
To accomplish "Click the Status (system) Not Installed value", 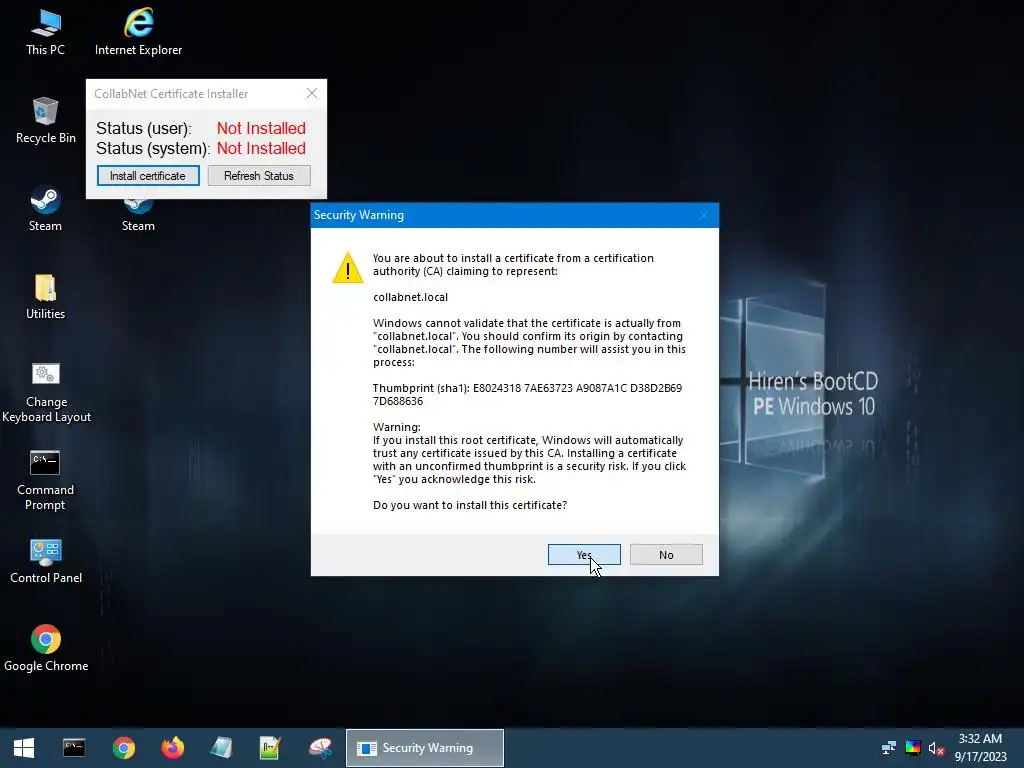I will pos(261,148).
